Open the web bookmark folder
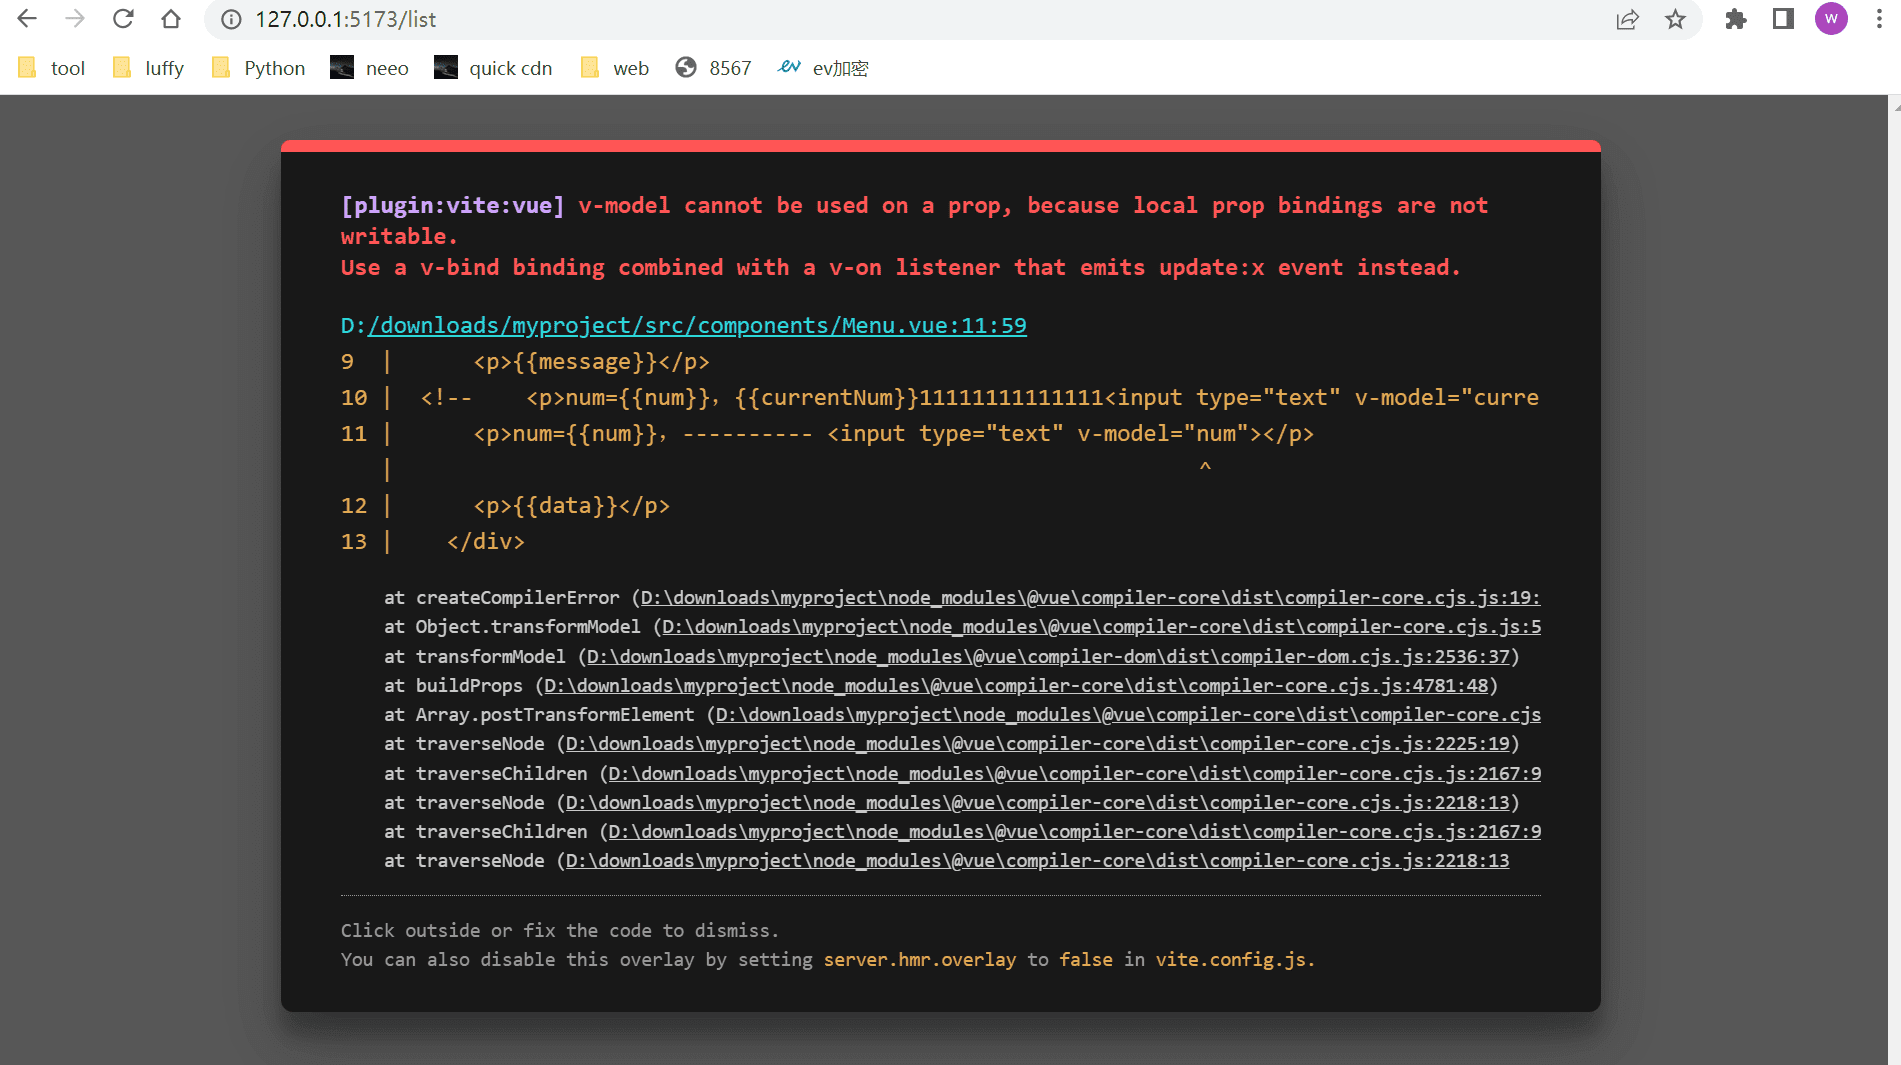Image resolution: width=1901 pixels, height=1065 pixels. pos(615,68)
